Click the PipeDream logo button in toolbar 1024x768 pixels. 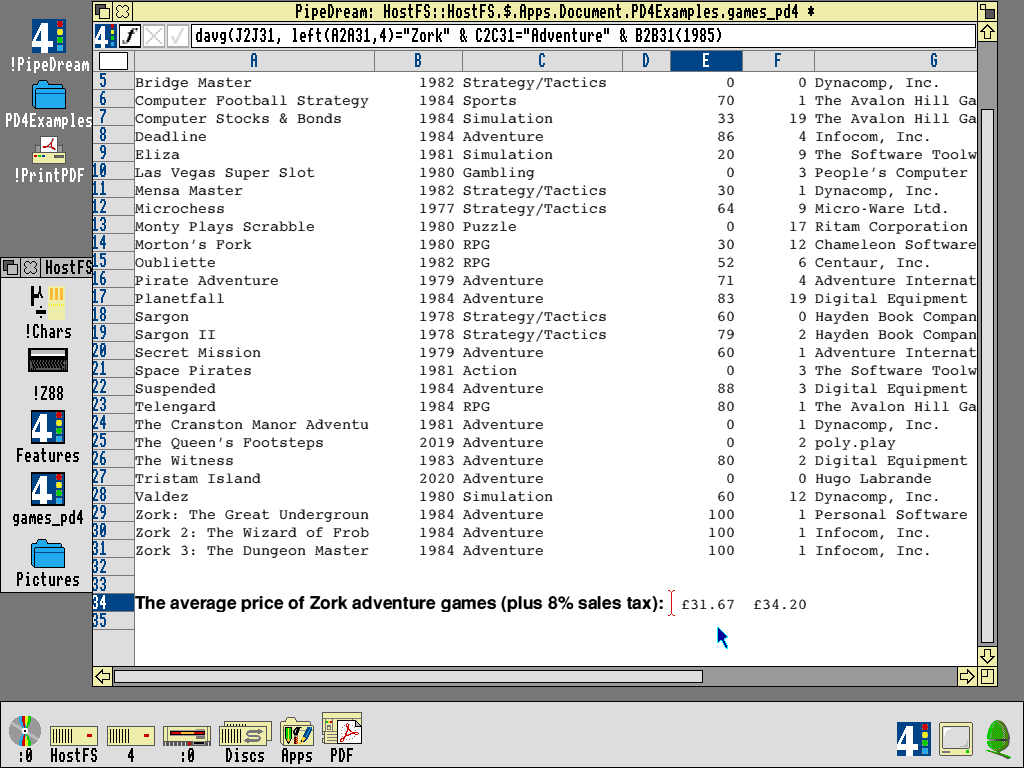pos(105,36)
